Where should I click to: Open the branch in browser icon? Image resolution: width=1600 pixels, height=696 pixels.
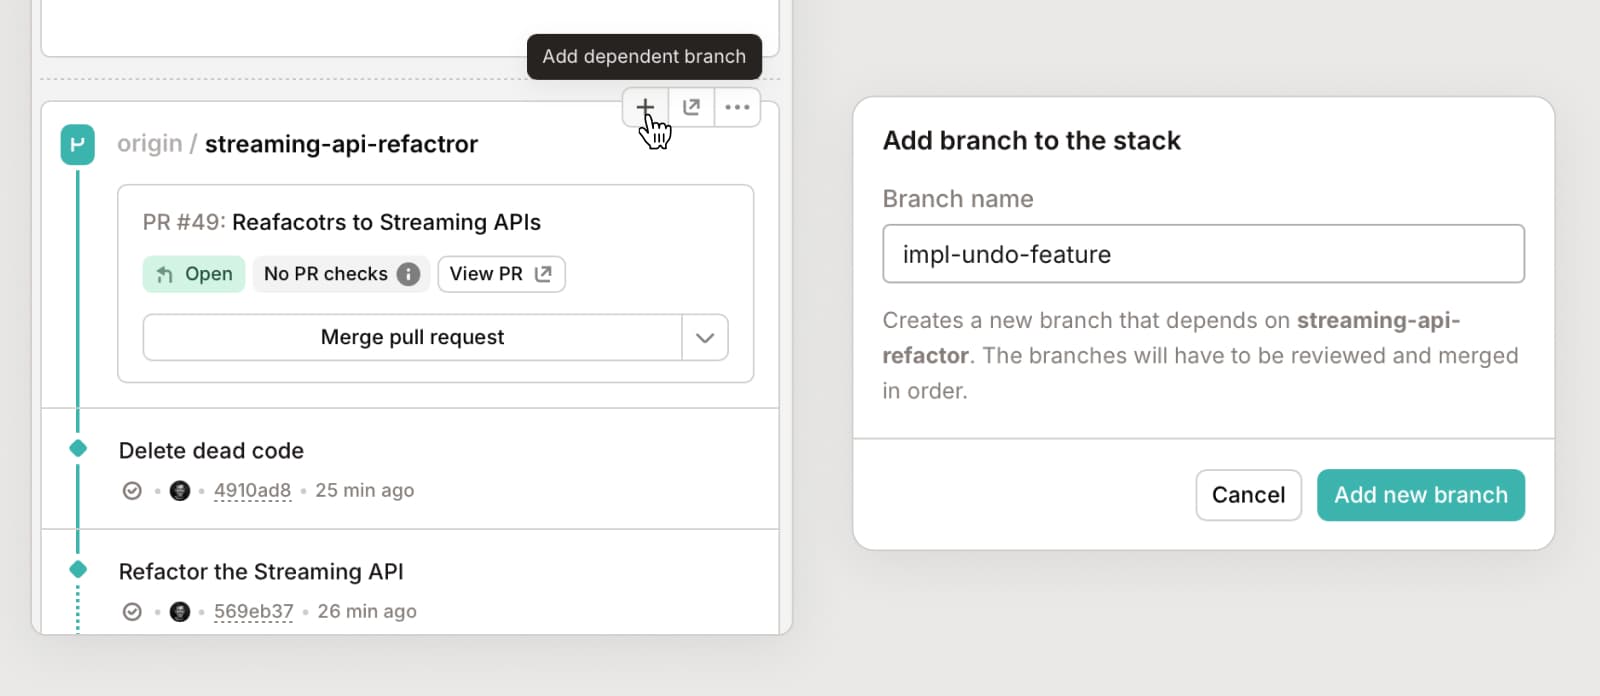pyautogui.click(x=691, y=107)
